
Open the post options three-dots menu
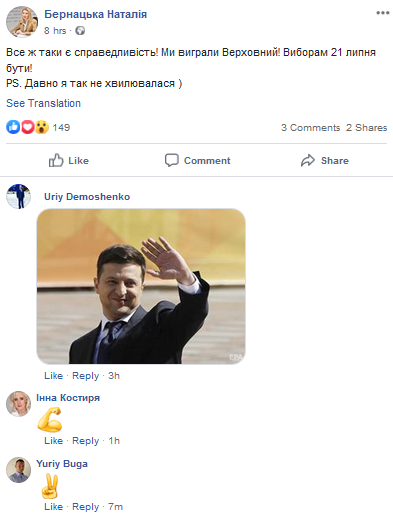[382, 13]
